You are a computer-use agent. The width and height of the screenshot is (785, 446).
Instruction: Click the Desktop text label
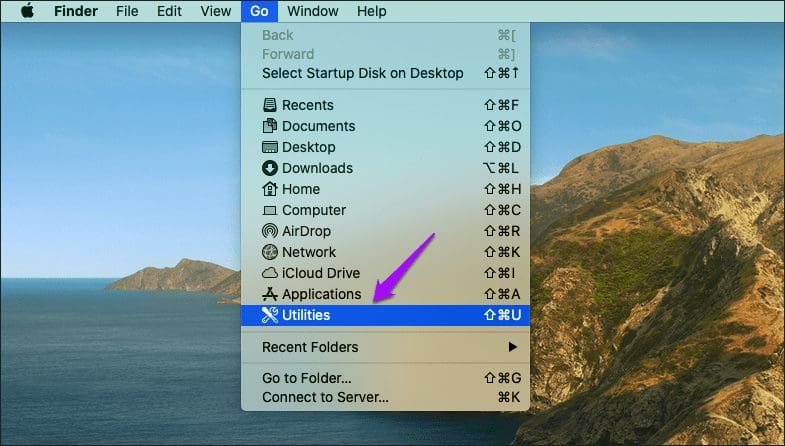[x=308, y=147]
